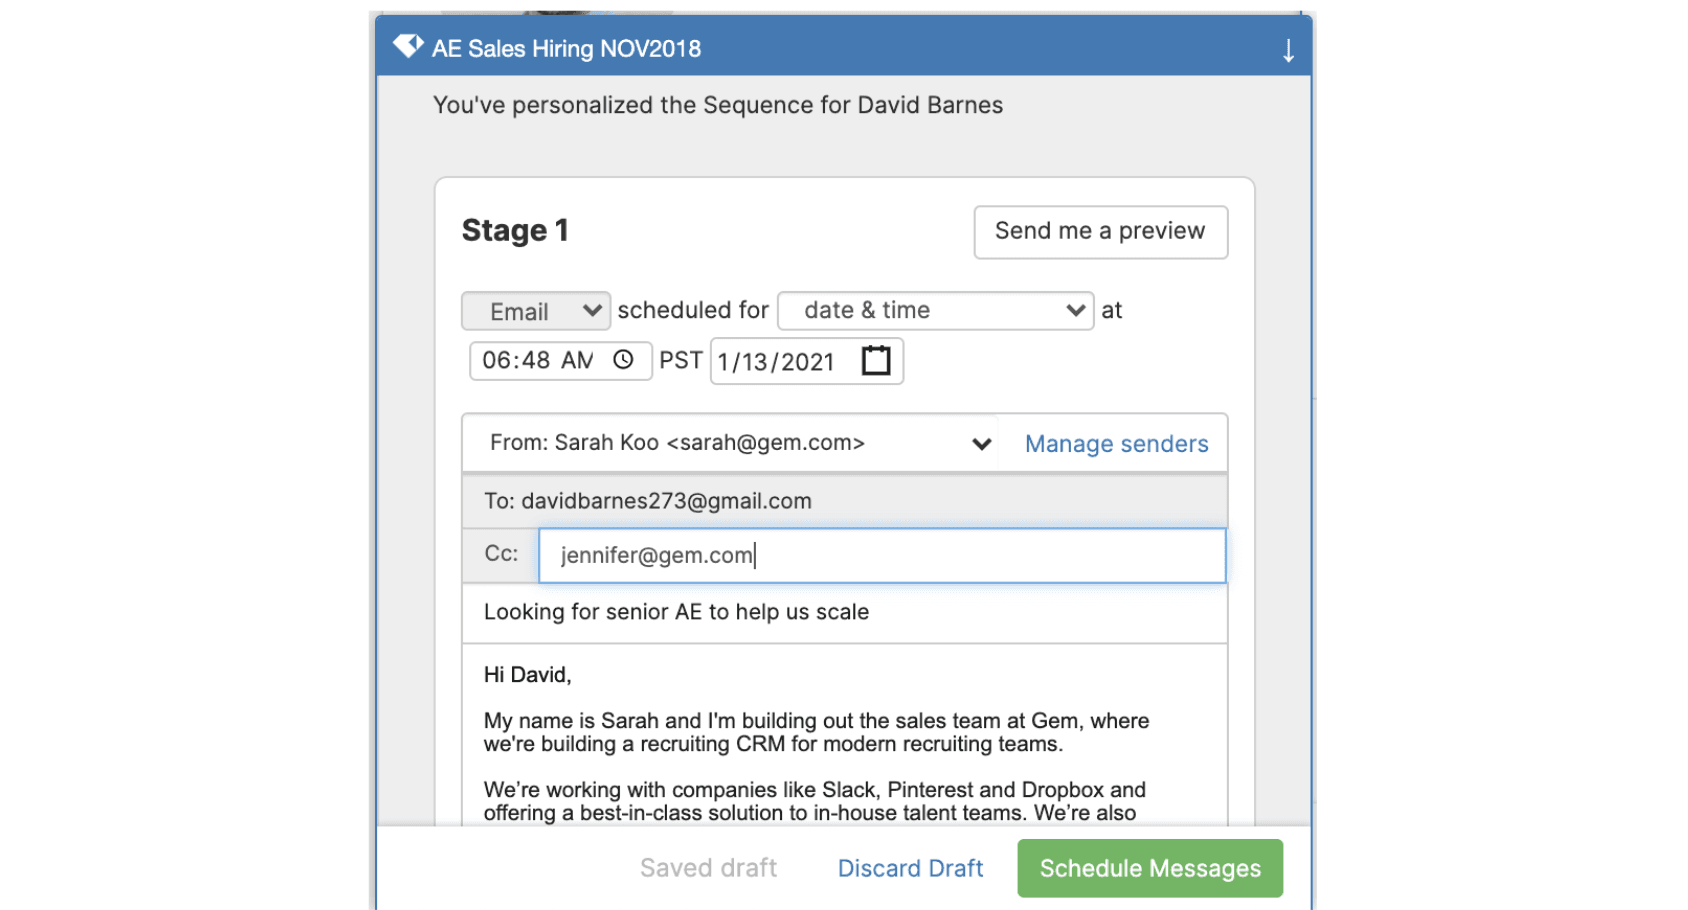
Task: Select the To recipient davidbarnes273@gmail.com row
Action: click(648, 501)
